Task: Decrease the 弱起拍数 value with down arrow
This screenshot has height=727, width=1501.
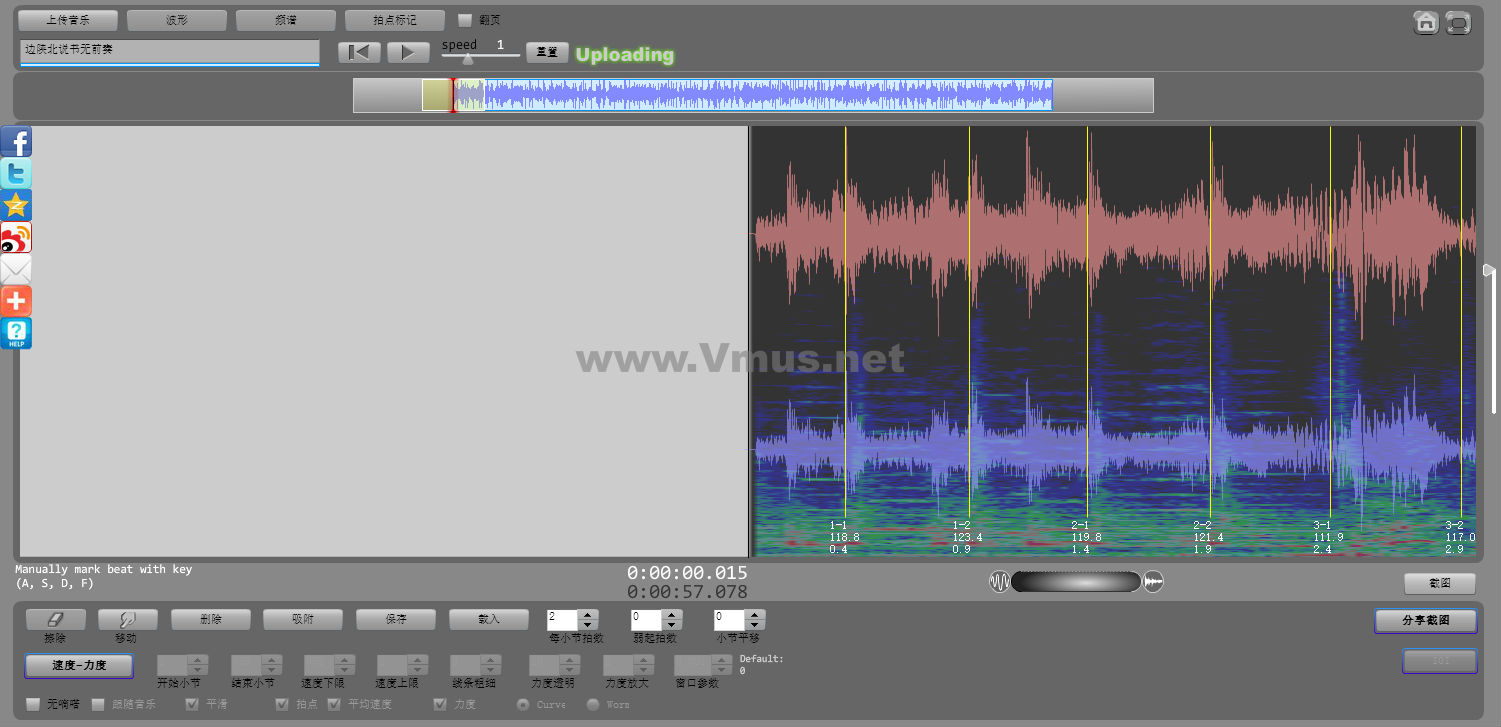Action: [x=672, y=625]
